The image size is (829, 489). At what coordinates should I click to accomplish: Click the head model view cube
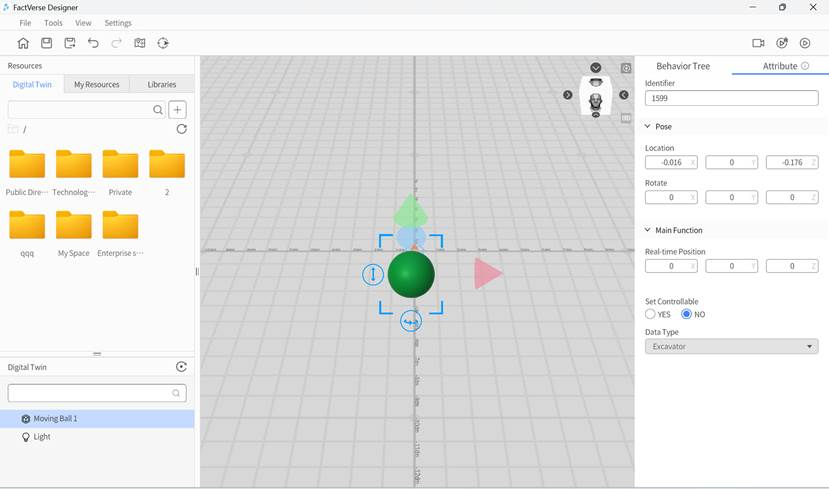click(596, 102)
